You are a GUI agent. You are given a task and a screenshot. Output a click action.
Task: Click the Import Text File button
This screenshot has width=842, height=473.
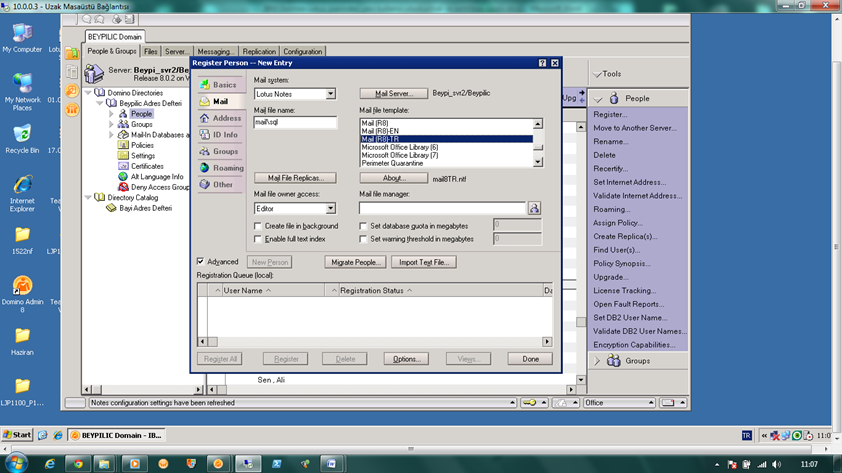(x=424, y=262)
